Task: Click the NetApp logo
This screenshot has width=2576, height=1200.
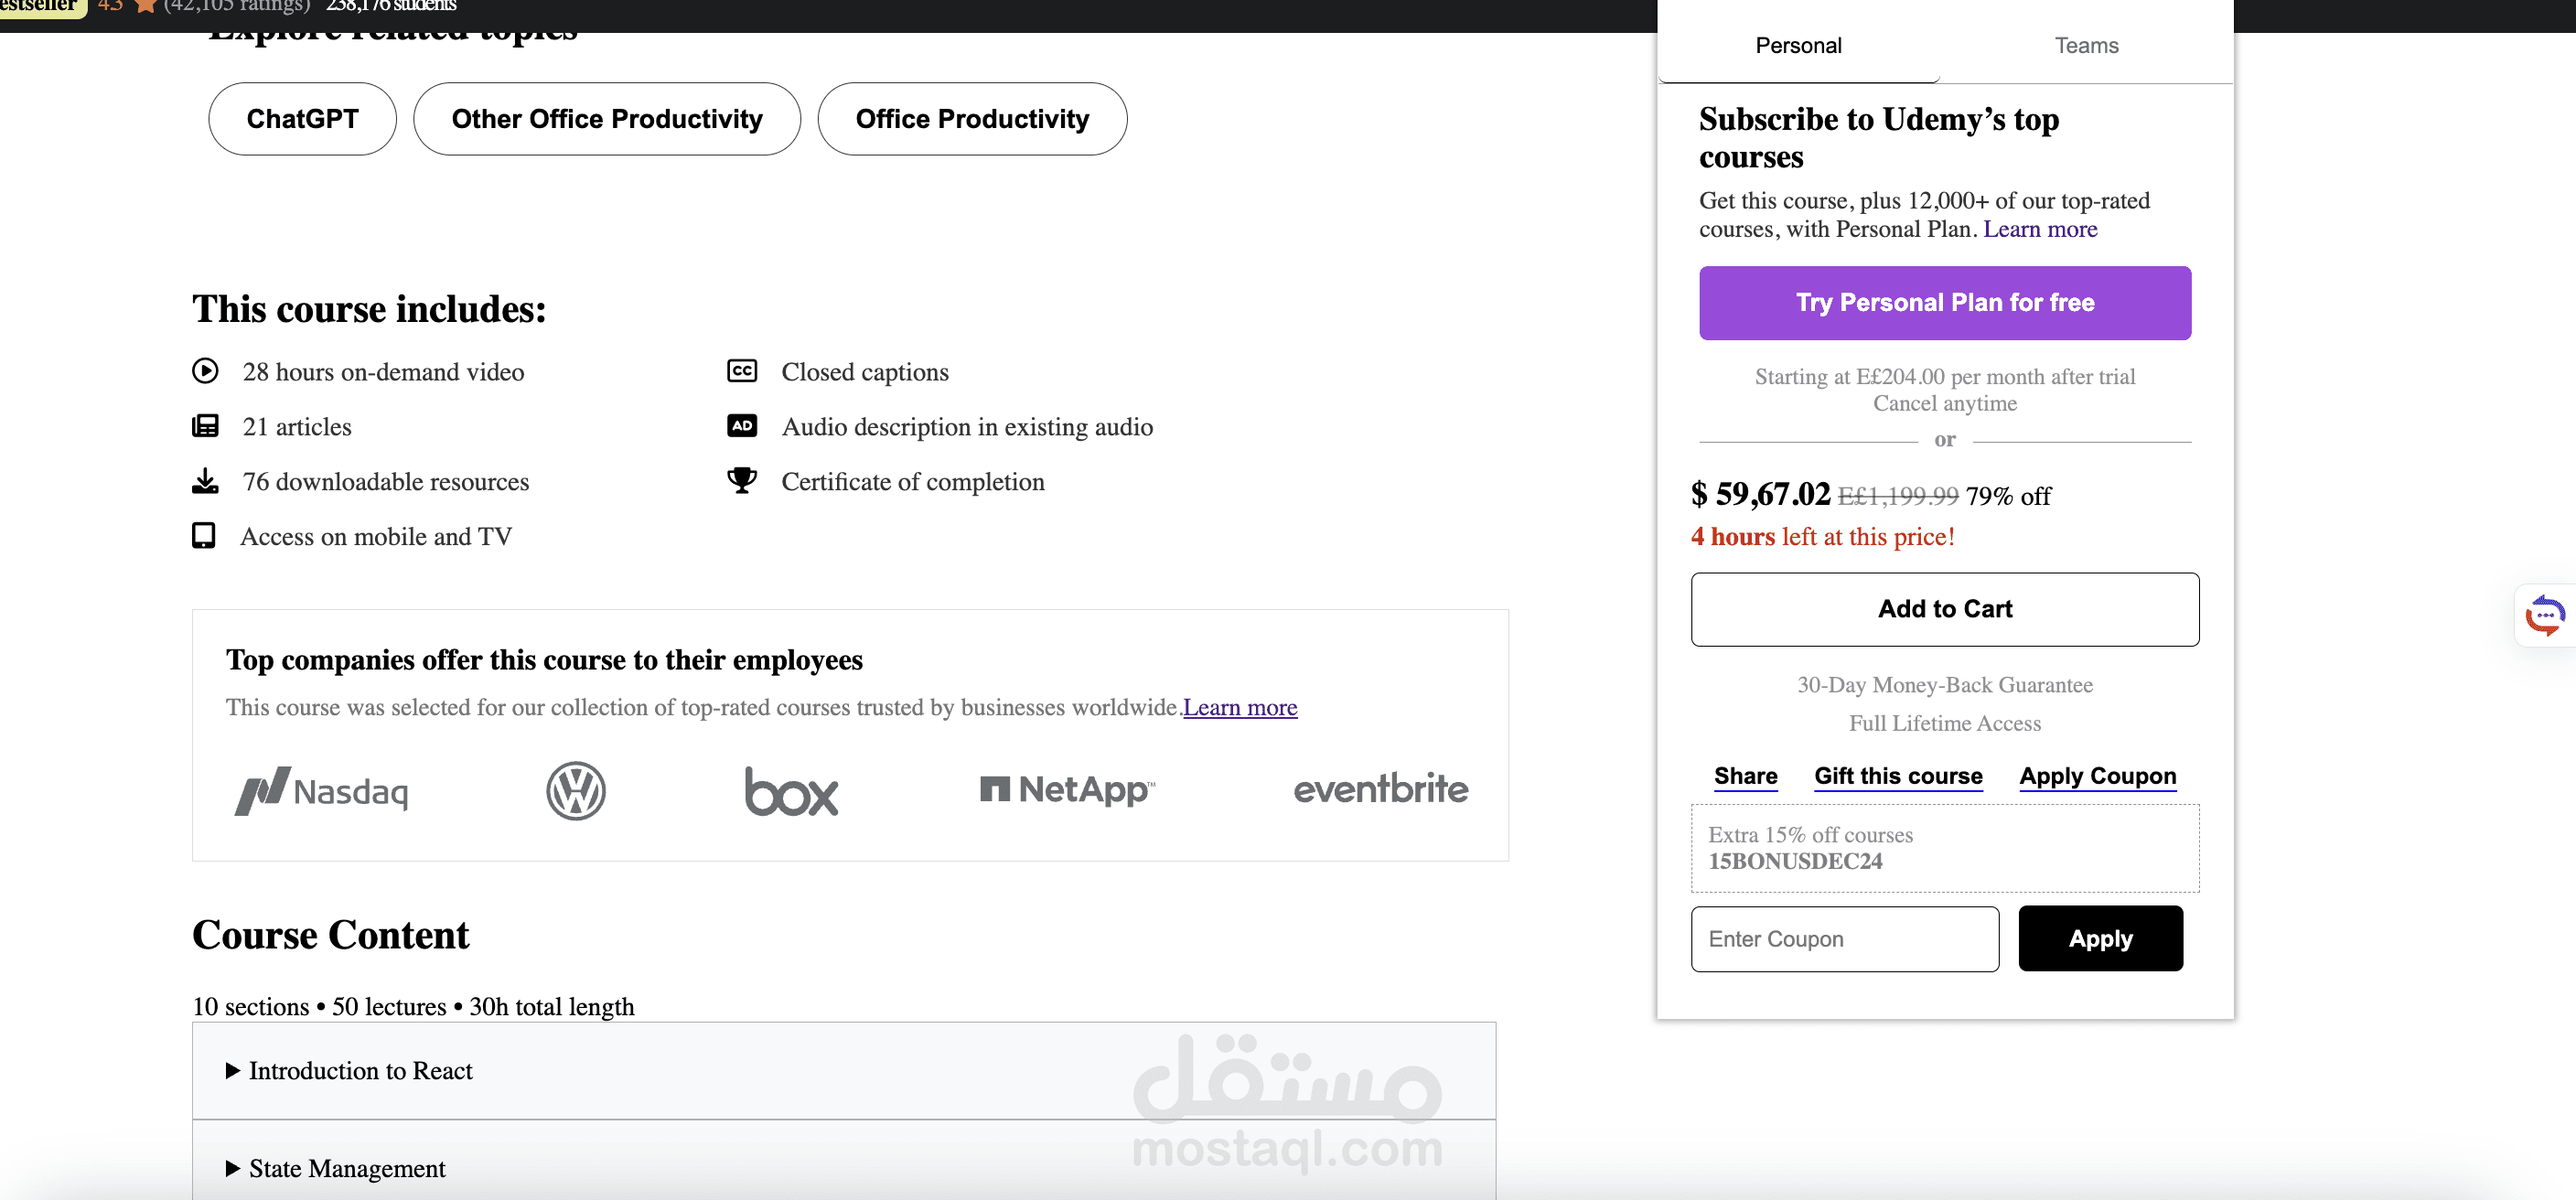Action: click(x=1067, y=790)
